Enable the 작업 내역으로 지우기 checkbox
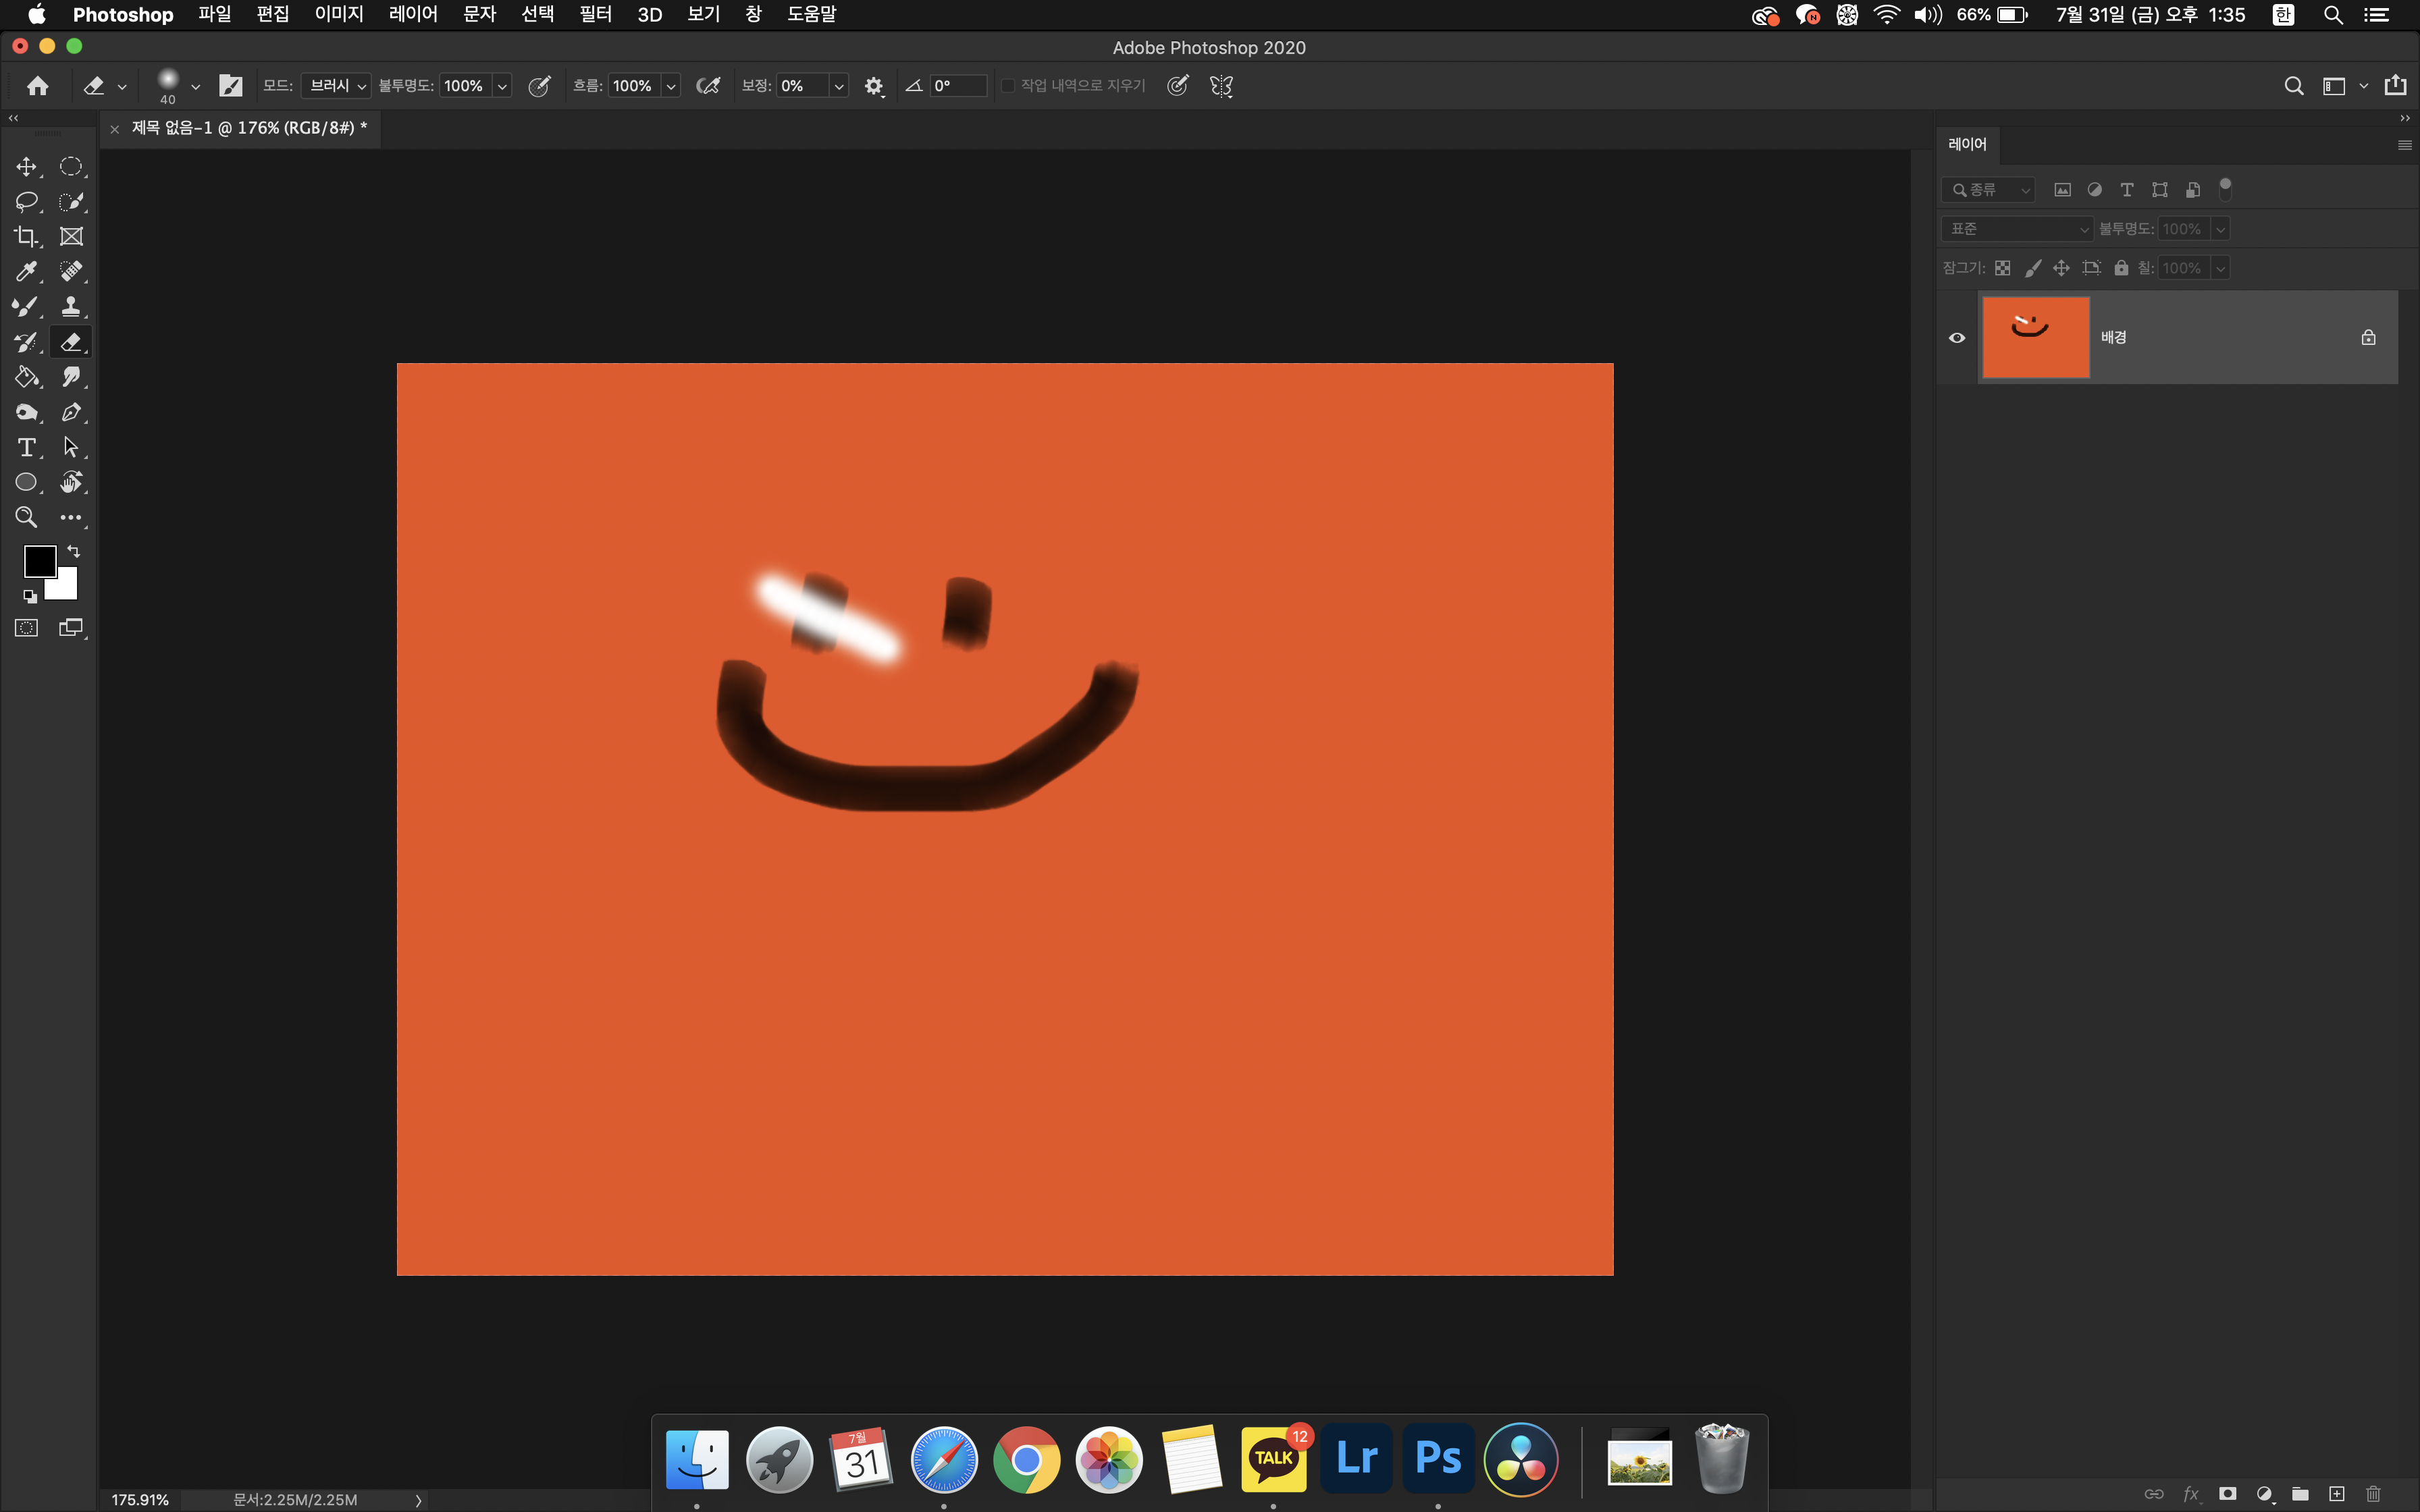Screen dimensions: 2420x1512 1008,86
